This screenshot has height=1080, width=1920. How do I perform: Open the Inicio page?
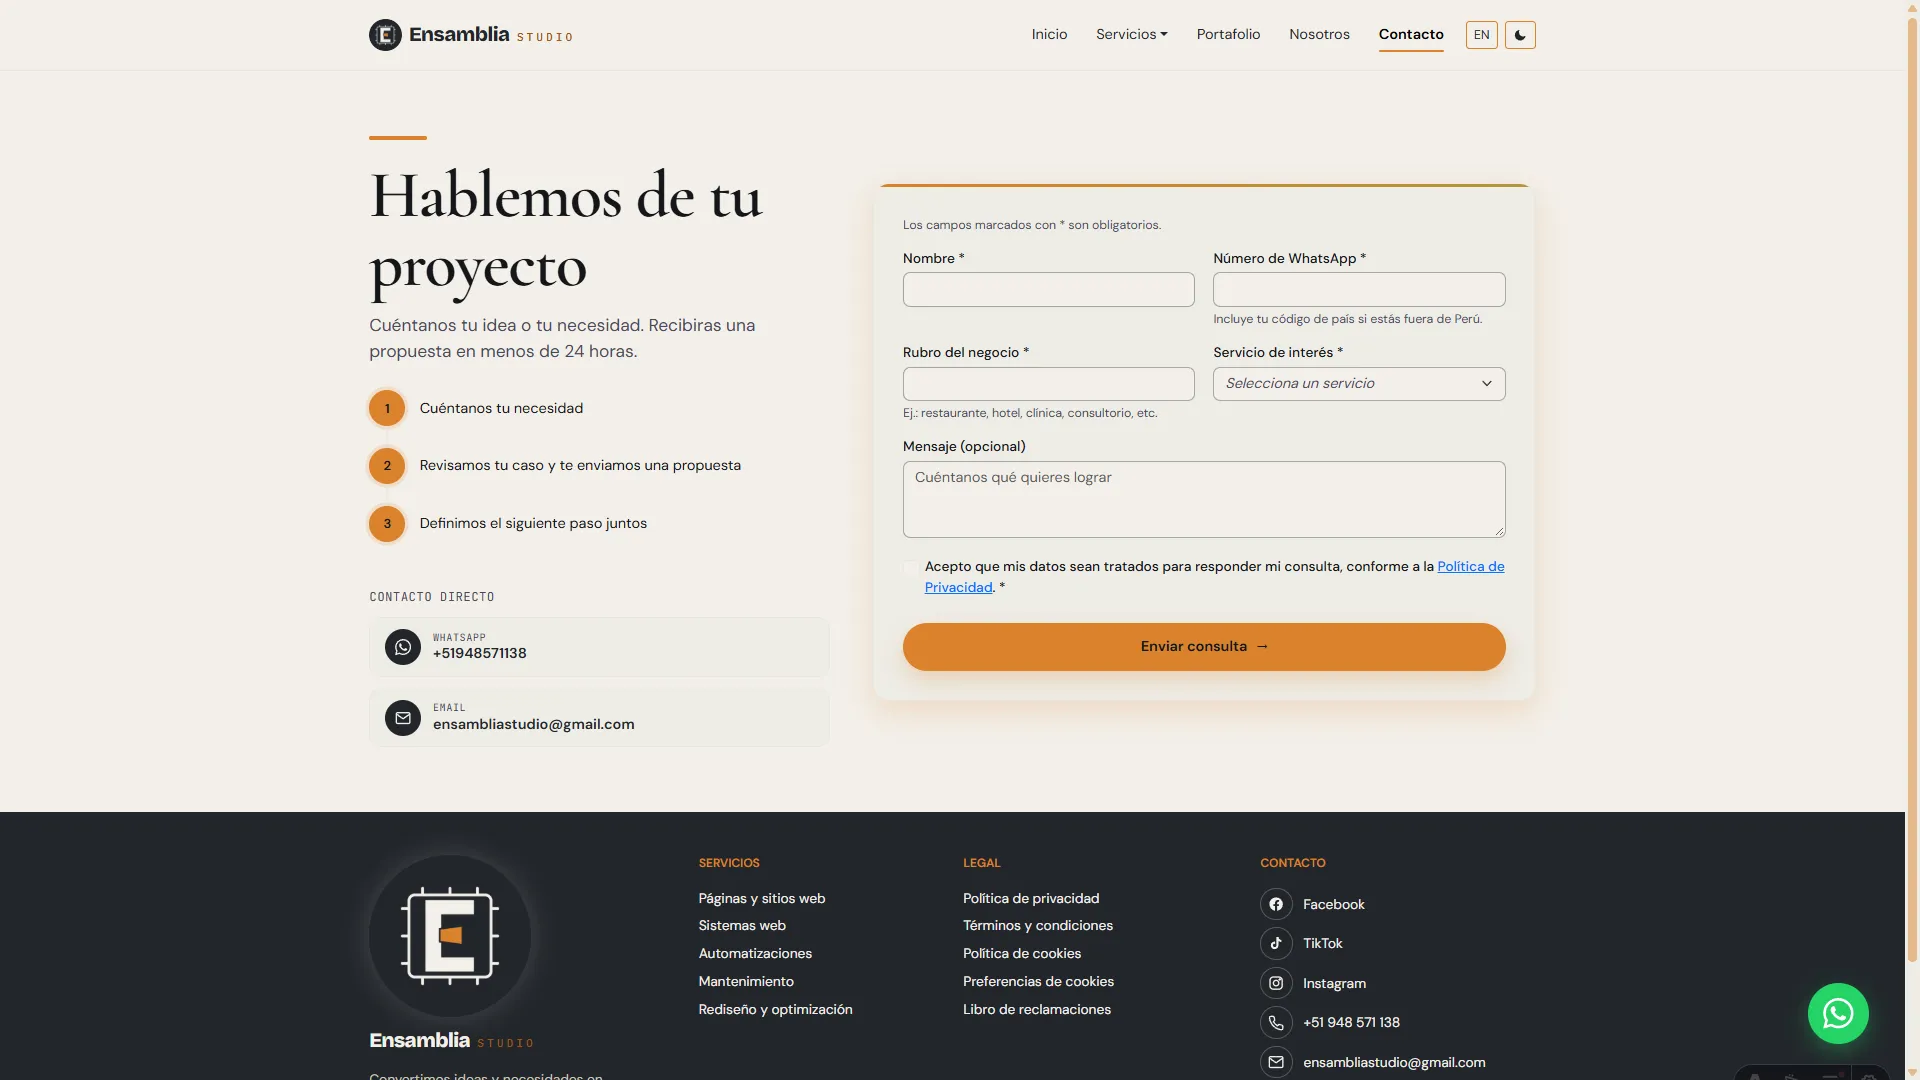[x=1049, y=34]
